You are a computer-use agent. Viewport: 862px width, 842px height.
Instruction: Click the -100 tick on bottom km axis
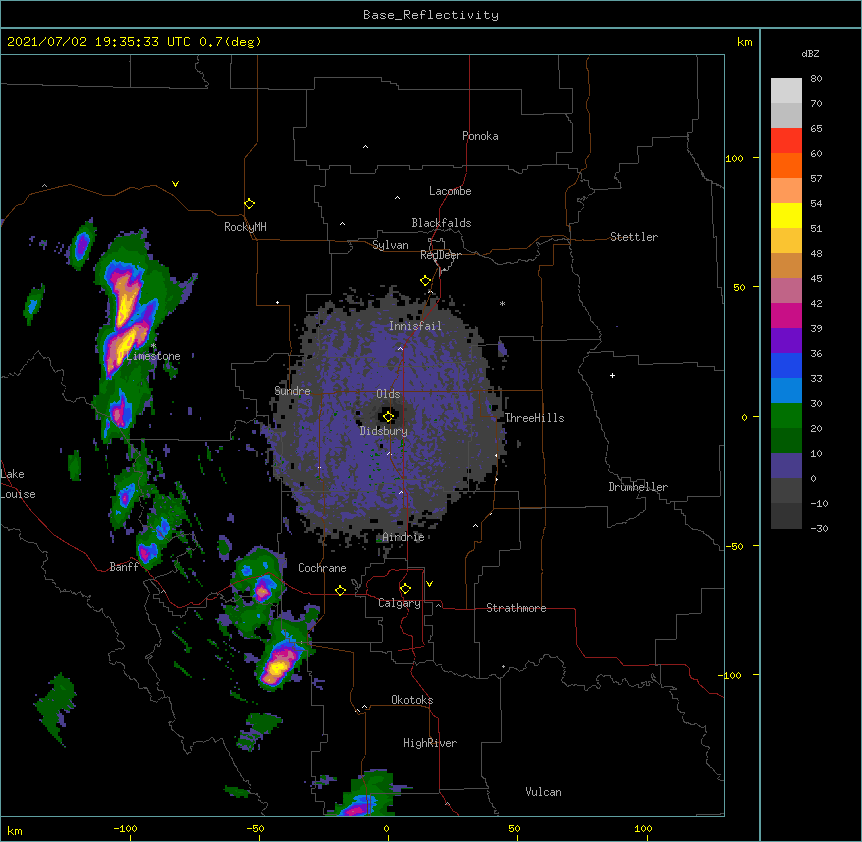[x=126, y=828]
